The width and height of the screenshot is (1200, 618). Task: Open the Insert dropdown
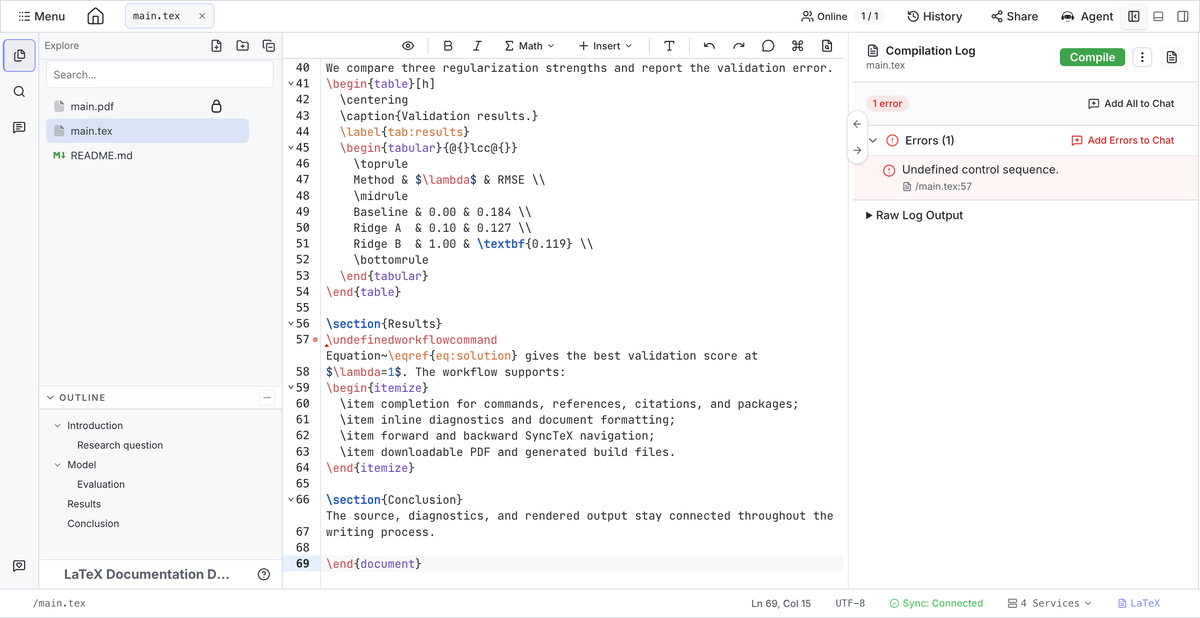point(605,46)
